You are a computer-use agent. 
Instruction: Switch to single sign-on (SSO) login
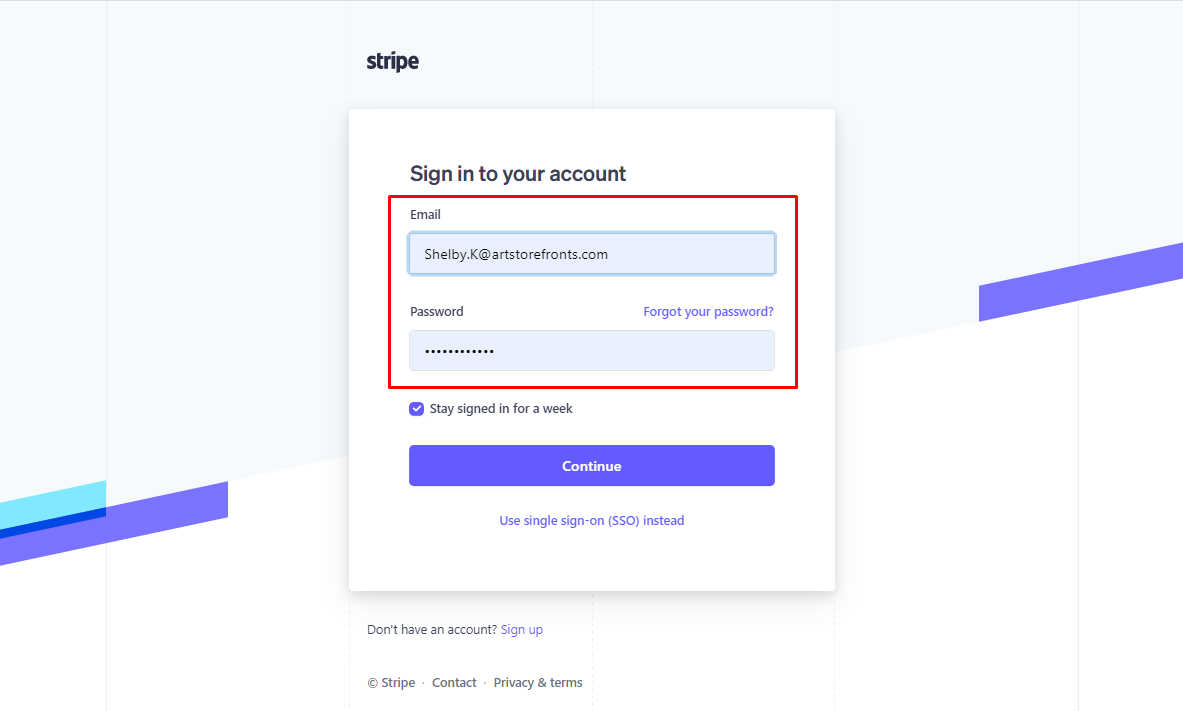pyautogui.click(x=591, y=520)
